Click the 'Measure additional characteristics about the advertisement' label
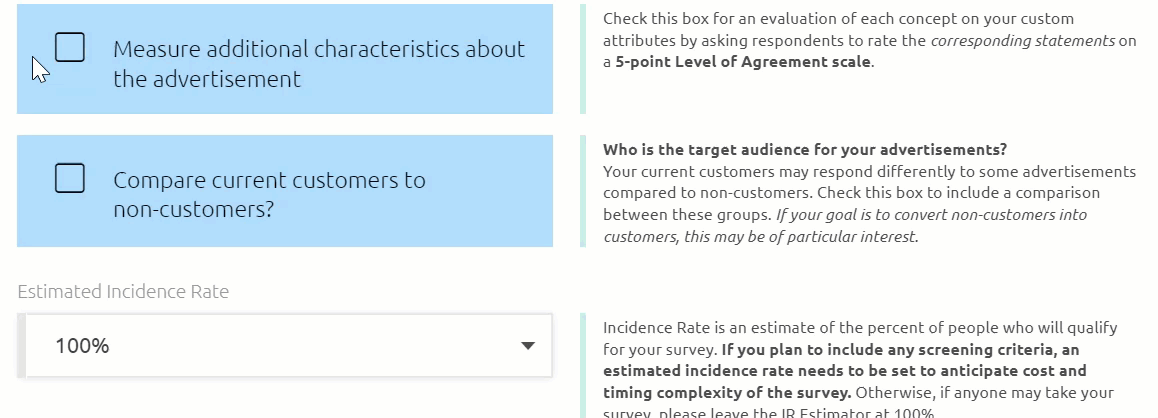This screenshot has width=1158, height=418. (x=319, y=64)
